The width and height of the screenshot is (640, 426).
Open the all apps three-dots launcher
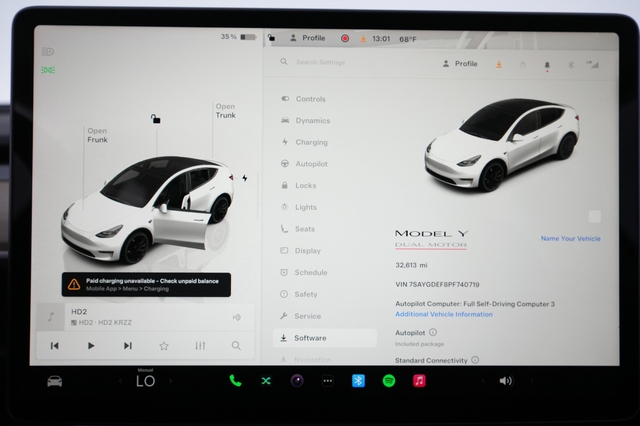[327, 381]
